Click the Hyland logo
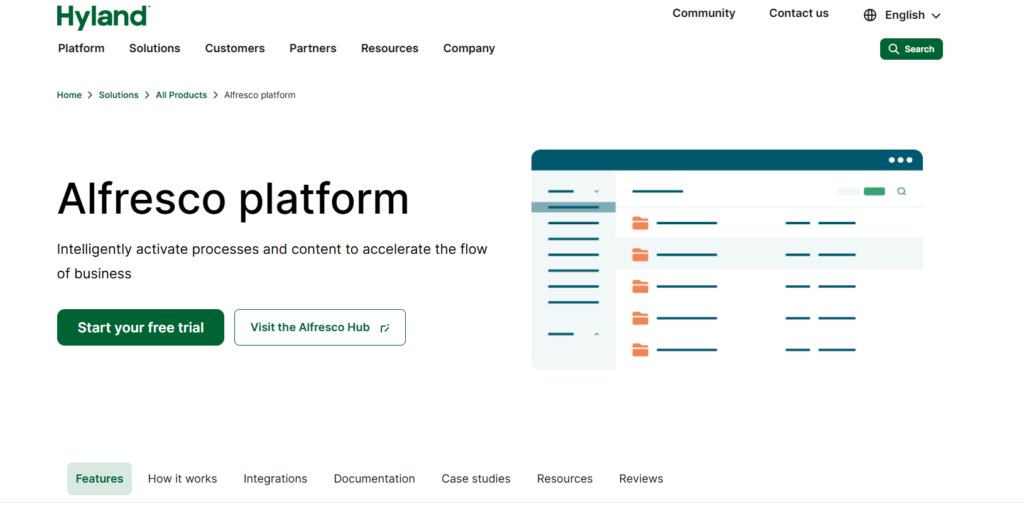 [103, 16]
